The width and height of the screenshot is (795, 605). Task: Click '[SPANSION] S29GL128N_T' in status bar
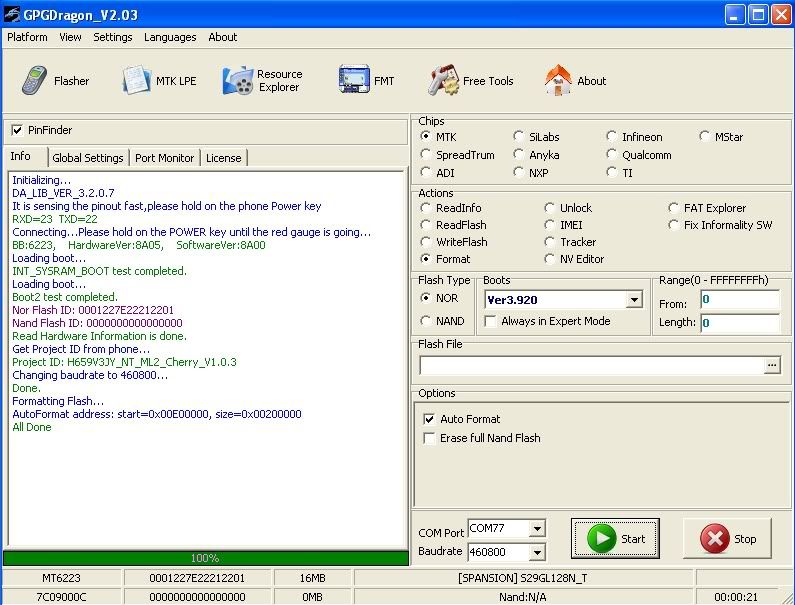pyautogui.click(x=523, y=578)
